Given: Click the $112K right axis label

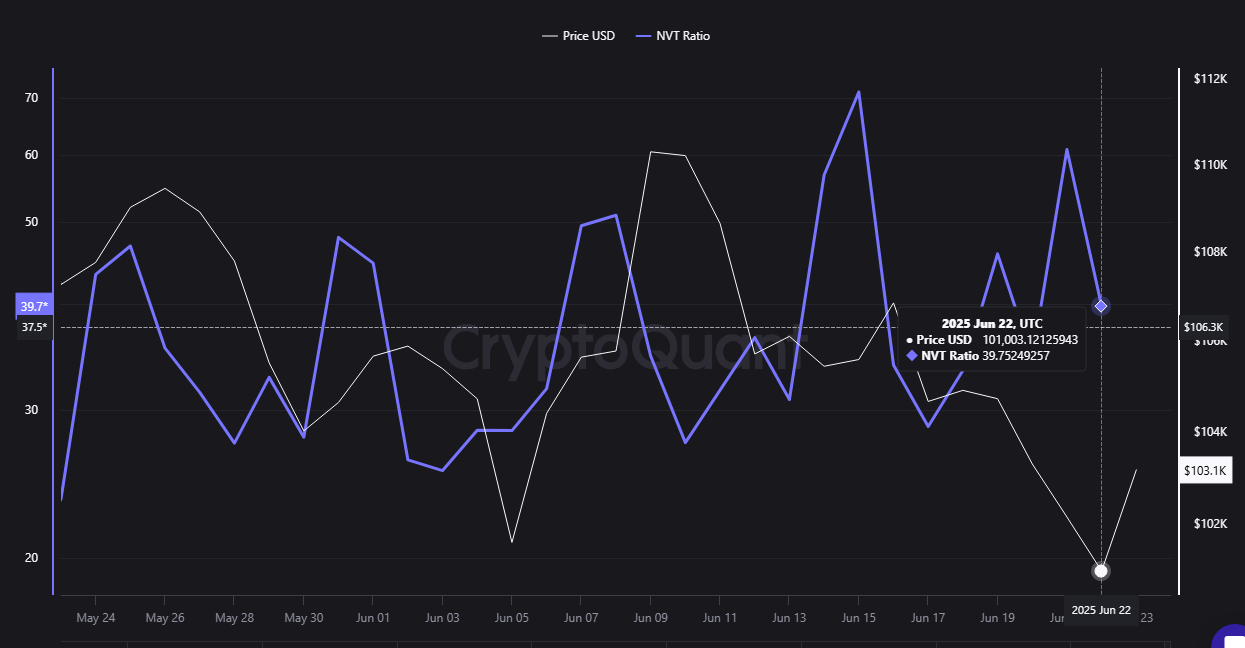Looking at the screenshot, I should coord(1209,79).
